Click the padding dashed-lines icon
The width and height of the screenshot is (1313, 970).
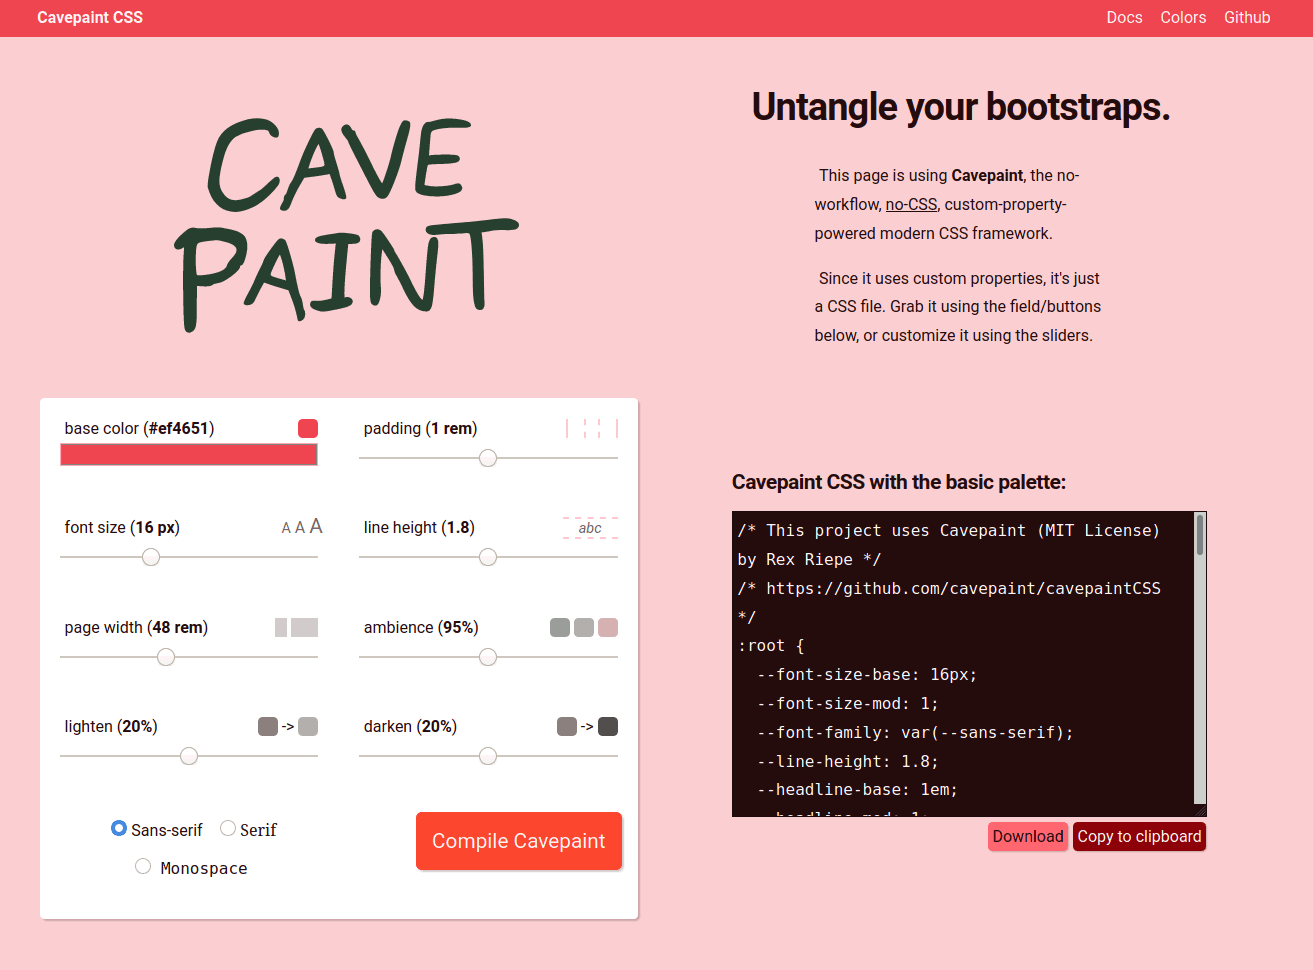[592, 428]
